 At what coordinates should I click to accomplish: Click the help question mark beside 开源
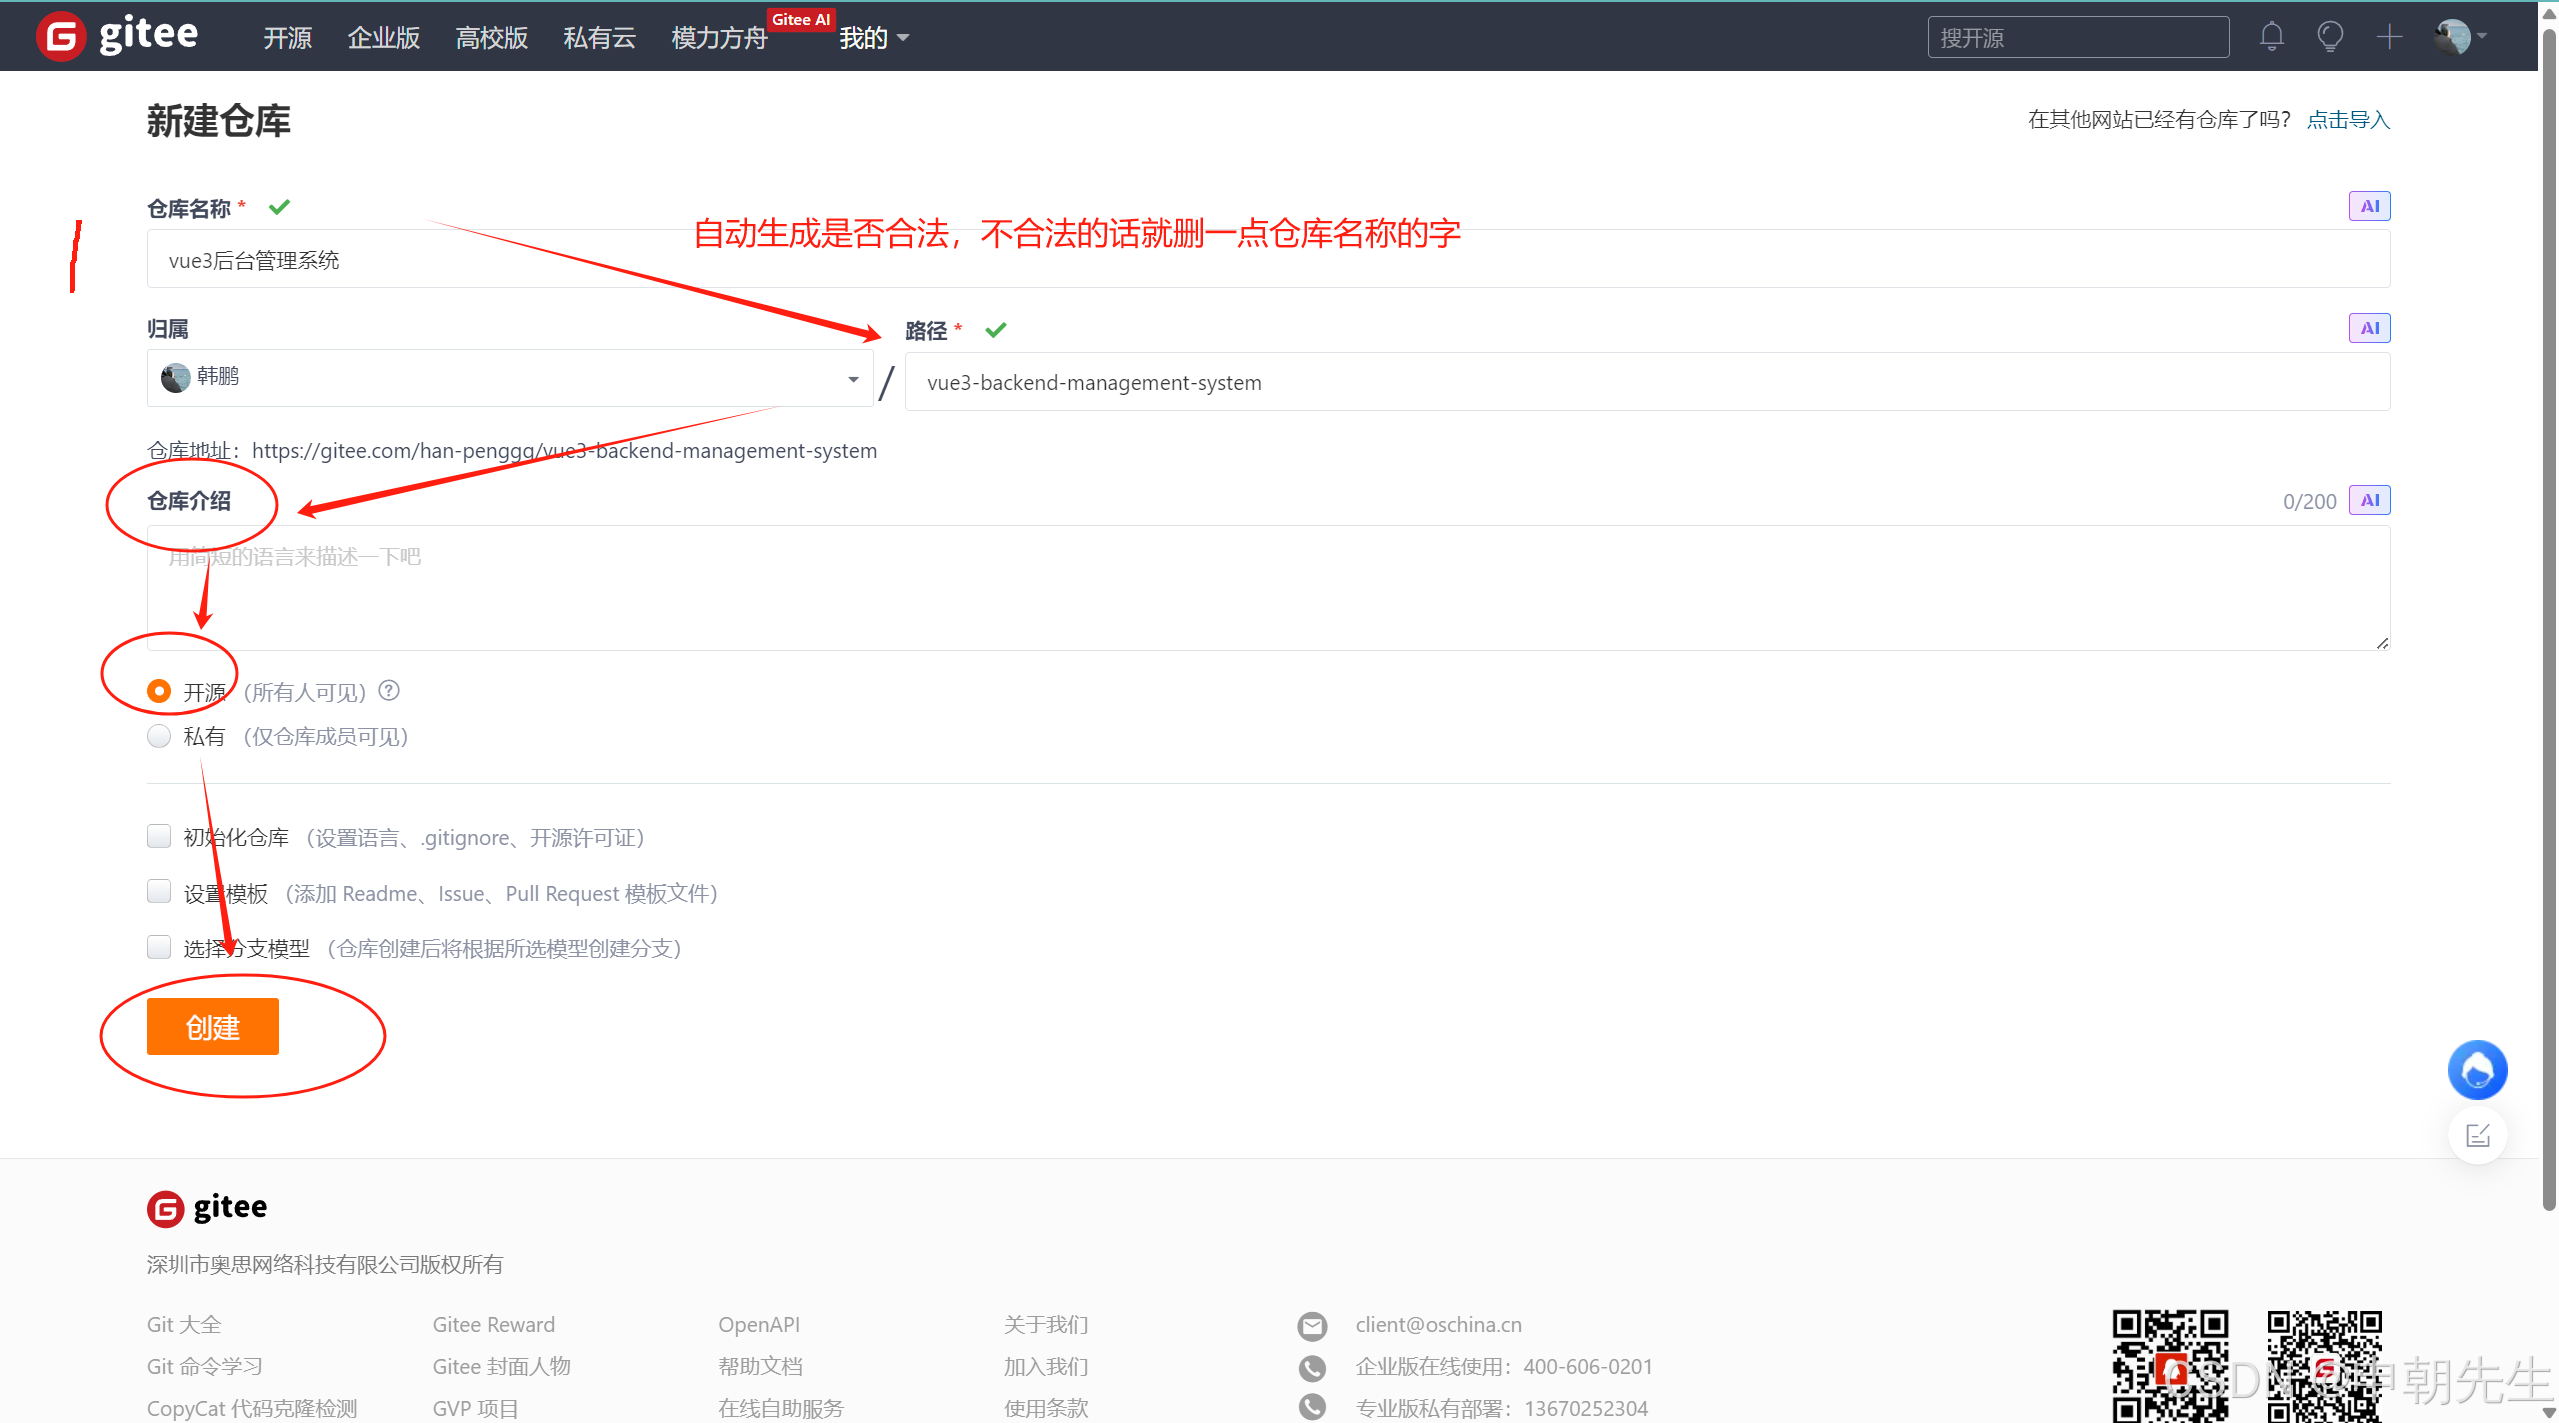coord(389,690)
